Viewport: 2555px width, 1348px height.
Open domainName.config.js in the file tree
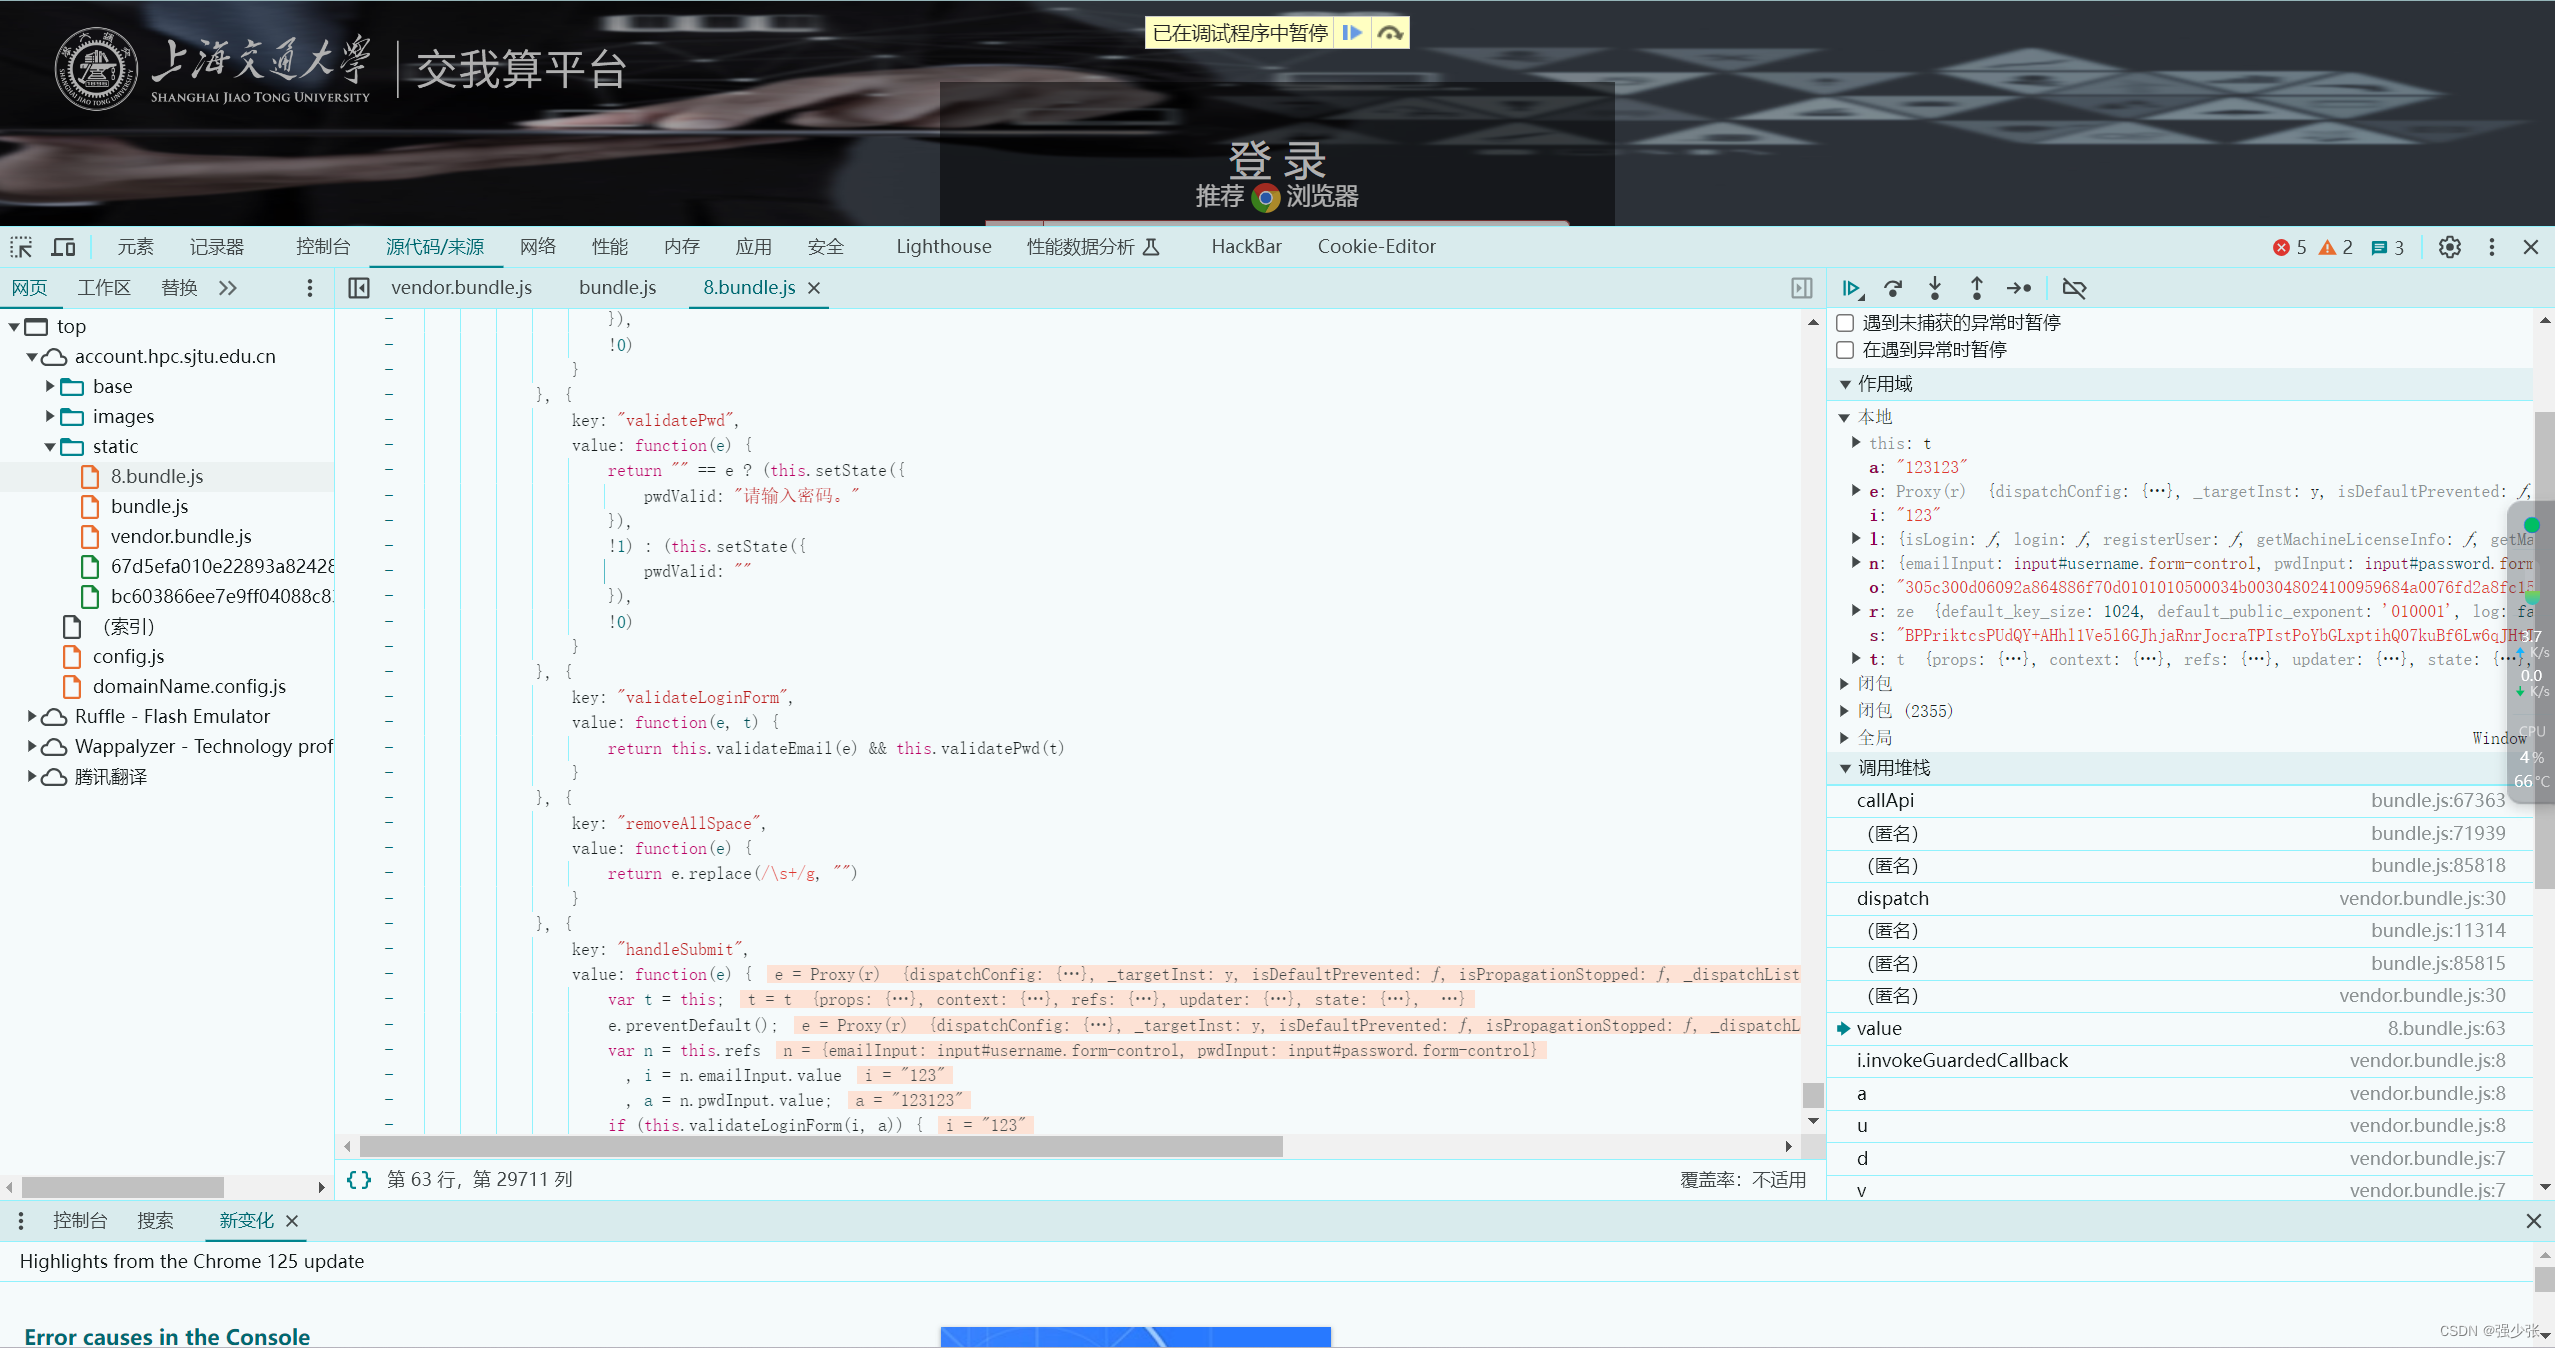[189, 686]
